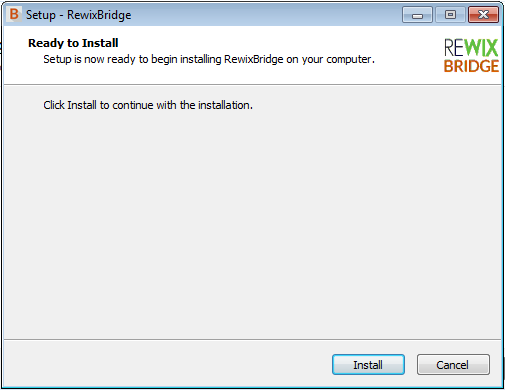Click the "Setup is now ready" description sentence
Screen dimensions: 505x390
point(209,59)
